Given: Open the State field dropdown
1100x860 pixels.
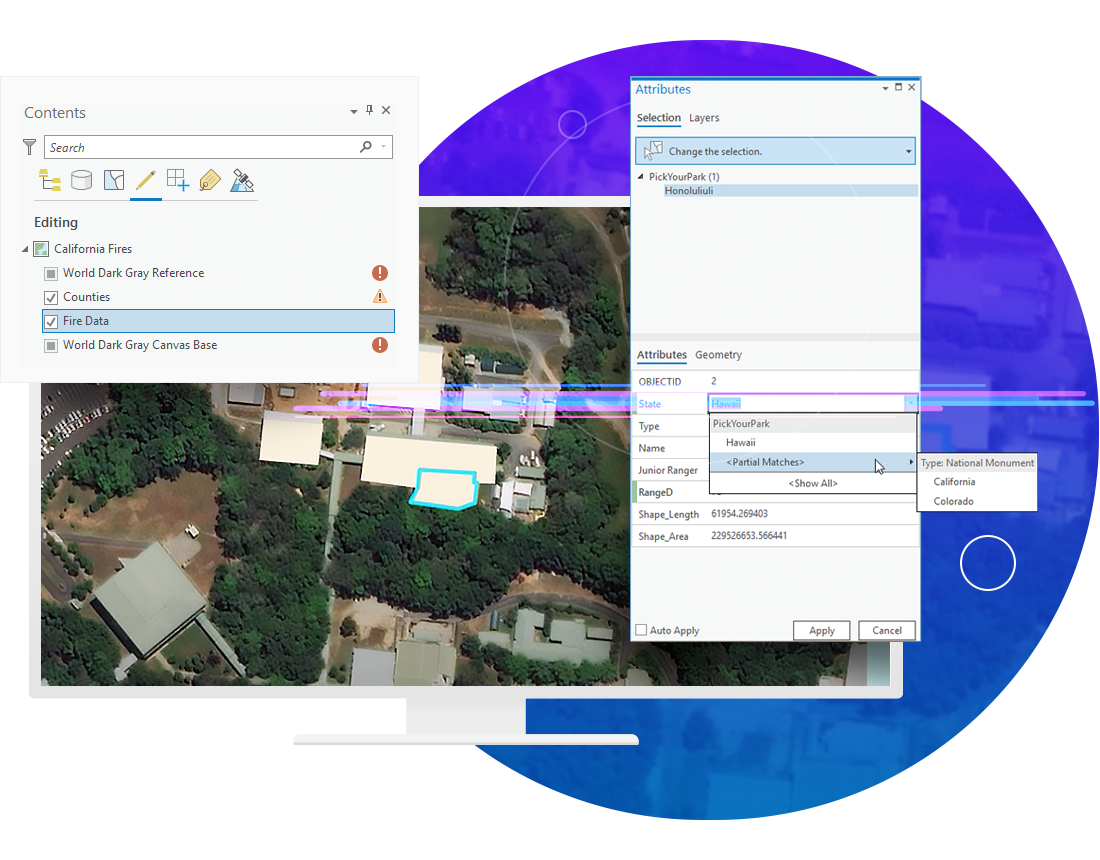Looking at the screenshot, I should (910, 403).
